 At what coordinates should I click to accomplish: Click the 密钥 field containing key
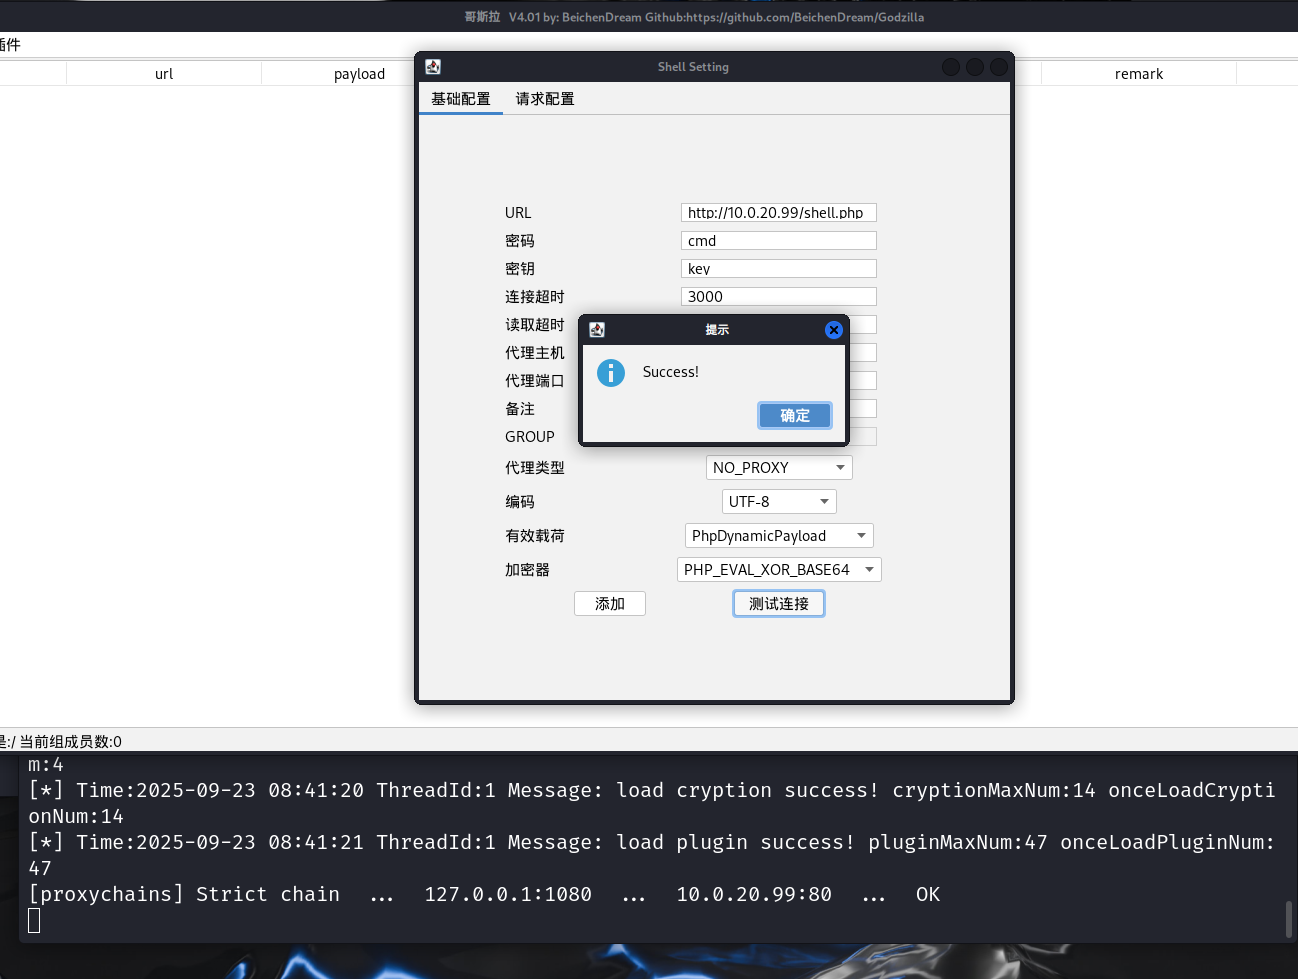(779, 269)
